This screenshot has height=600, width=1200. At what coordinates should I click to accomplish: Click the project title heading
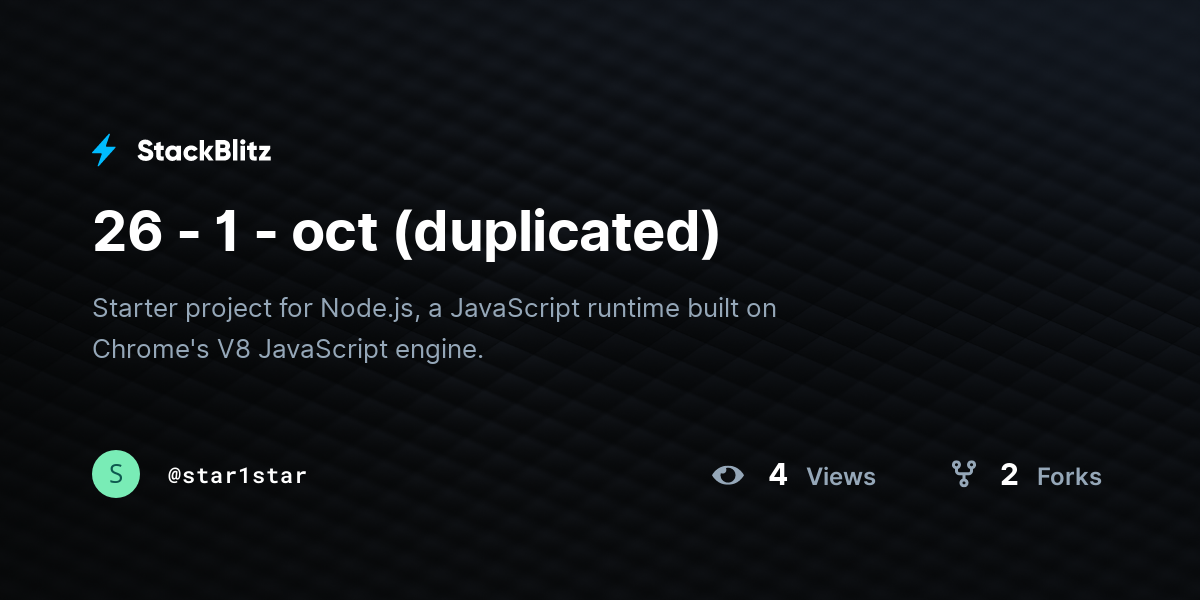point(406,232)
